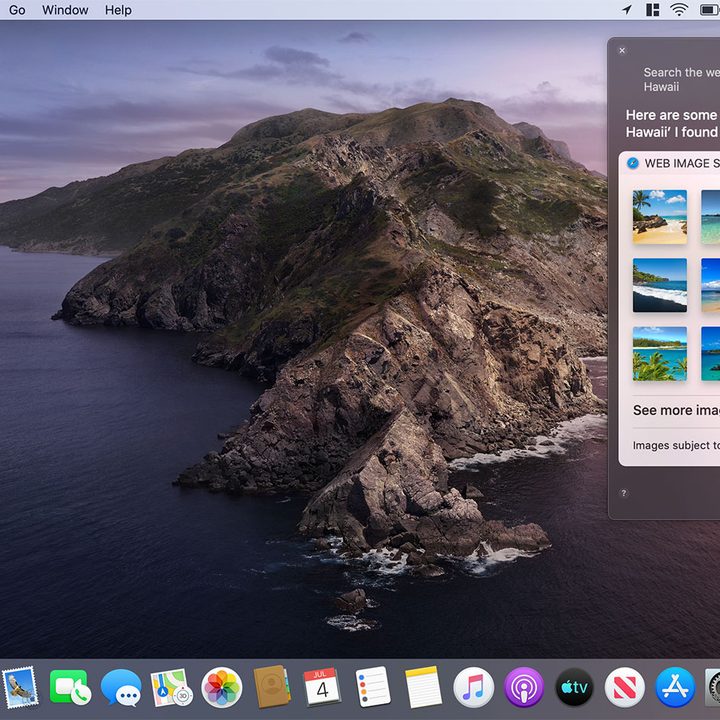720x720 pixels.
Task: Open the palm tree beach thumbnail
Action: point(660,217)
